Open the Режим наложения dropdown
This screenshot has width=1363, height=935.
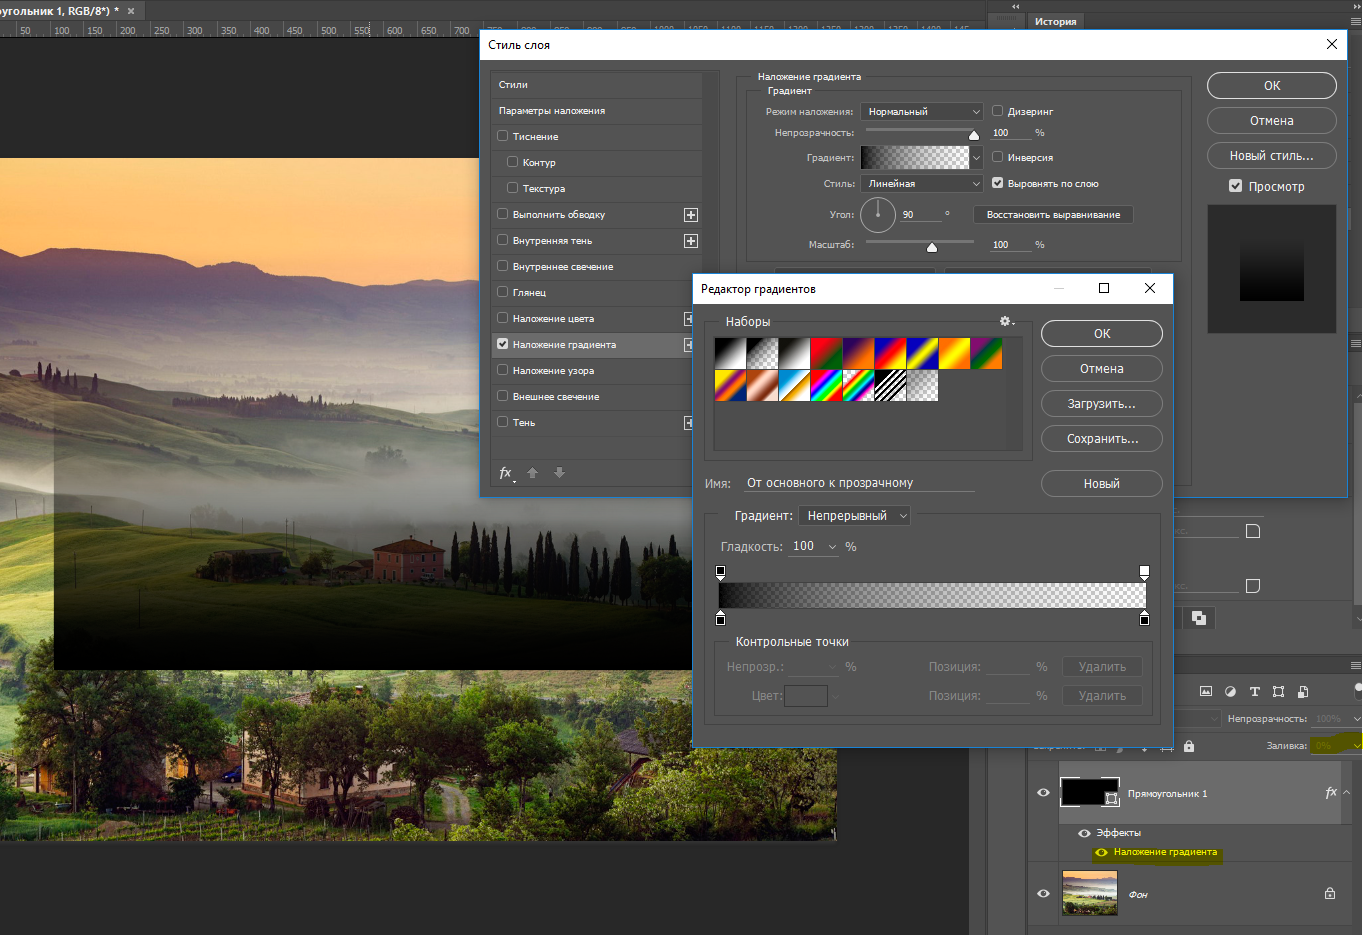(922, 112)
